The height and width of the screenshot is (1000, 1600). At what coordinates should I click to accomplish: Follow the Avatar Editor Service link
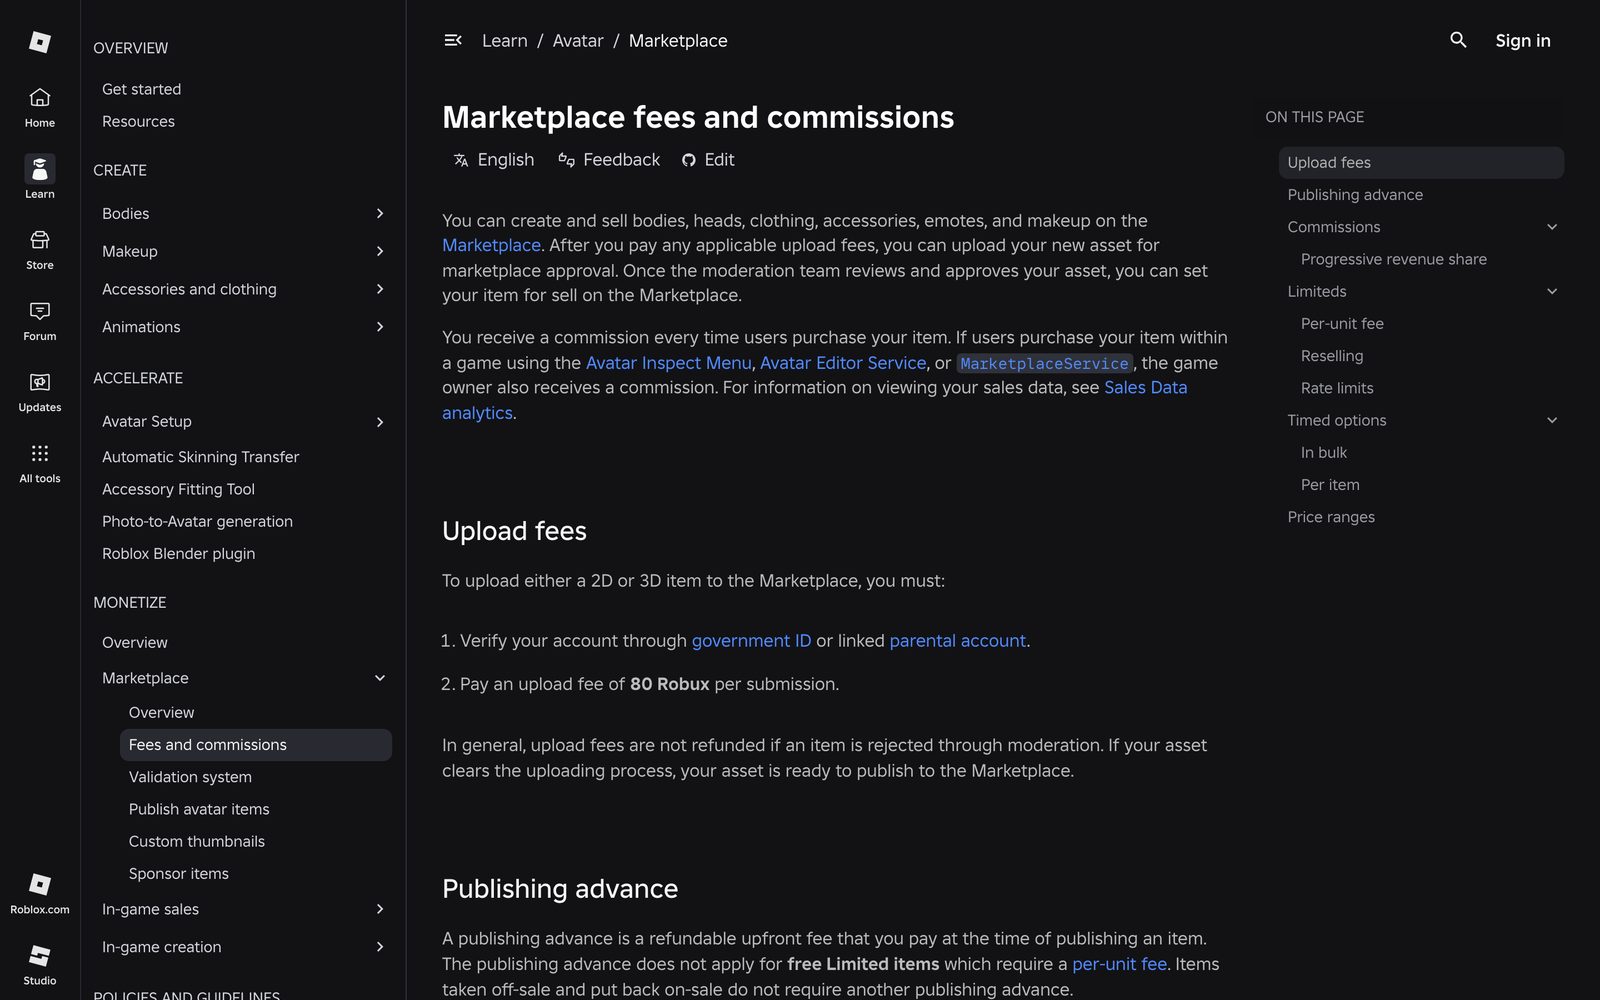click(x=843, y=363)
